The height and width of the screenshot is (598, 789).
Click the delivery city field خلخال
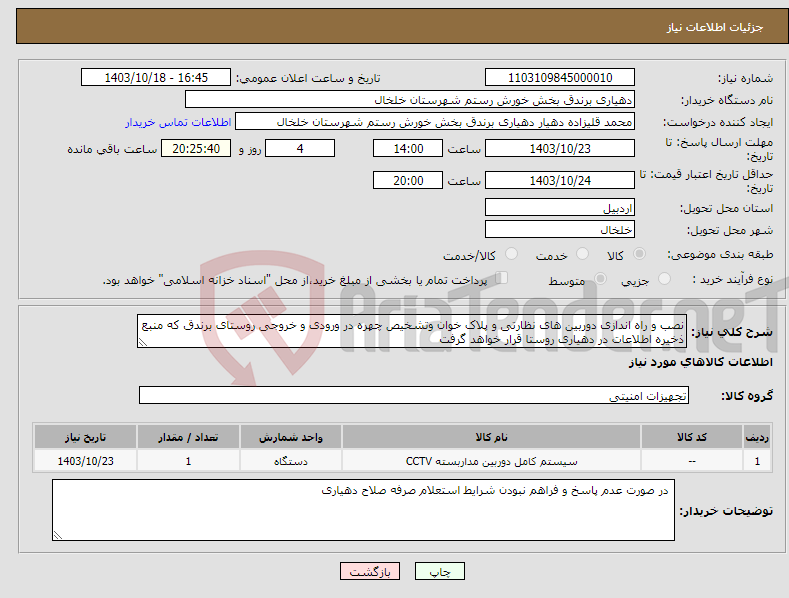[x=560, y=230]
